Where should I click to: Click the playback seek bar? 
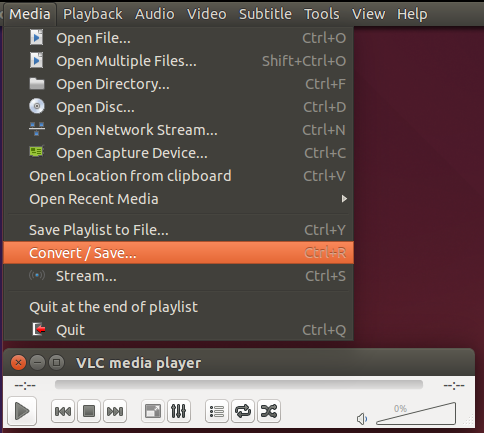(239, 385)
